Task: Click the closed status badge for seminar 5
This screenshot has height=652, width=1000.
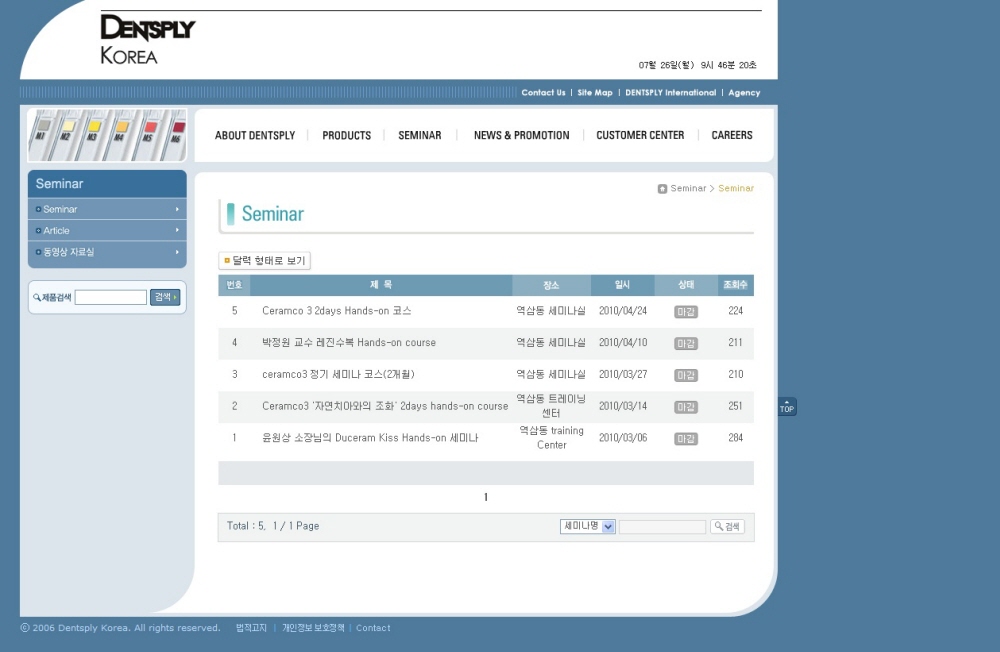Action: (x=686, y=311)
